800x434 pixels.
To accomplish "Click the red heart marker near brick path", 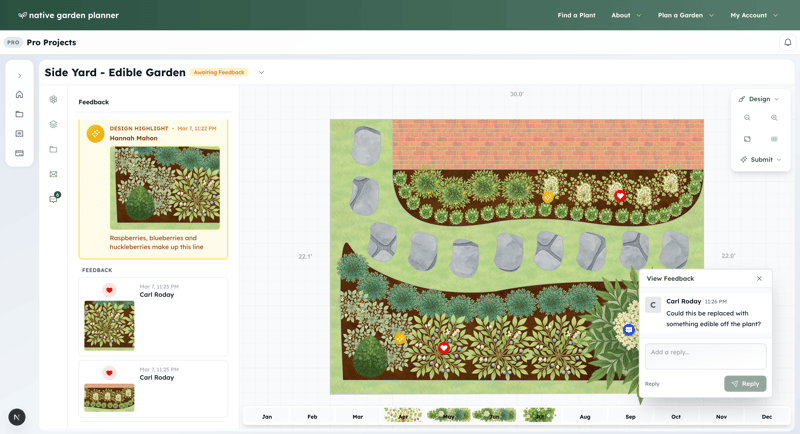I will tap(620, 196).
